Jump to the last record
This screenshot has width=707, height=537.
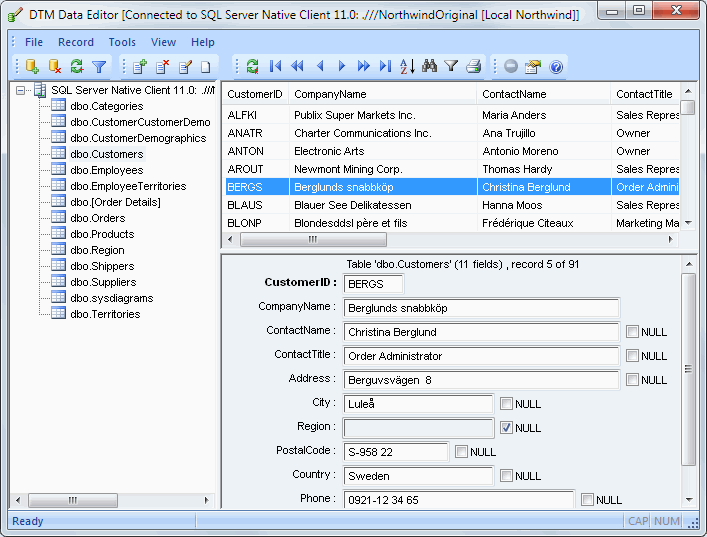(385, 67)
